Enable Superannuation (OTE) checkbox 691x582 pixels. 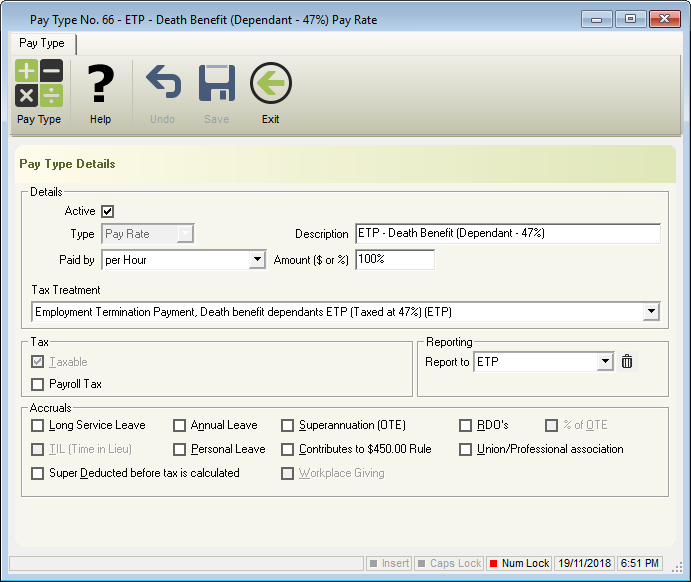tap(287, 426)
